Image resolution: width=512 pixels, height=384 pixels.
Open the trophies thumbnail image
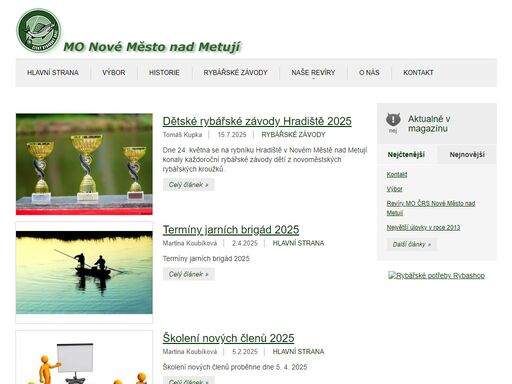pos(84,164)
